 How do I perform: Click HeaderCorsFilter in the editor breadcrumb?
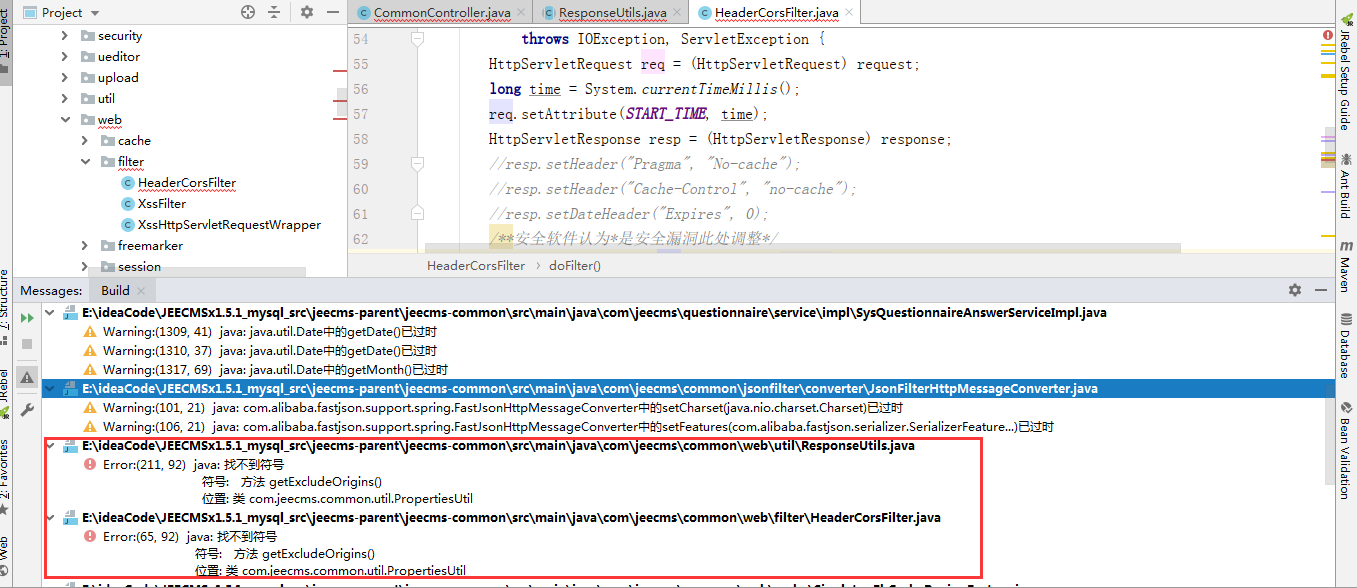pos(476,266)
